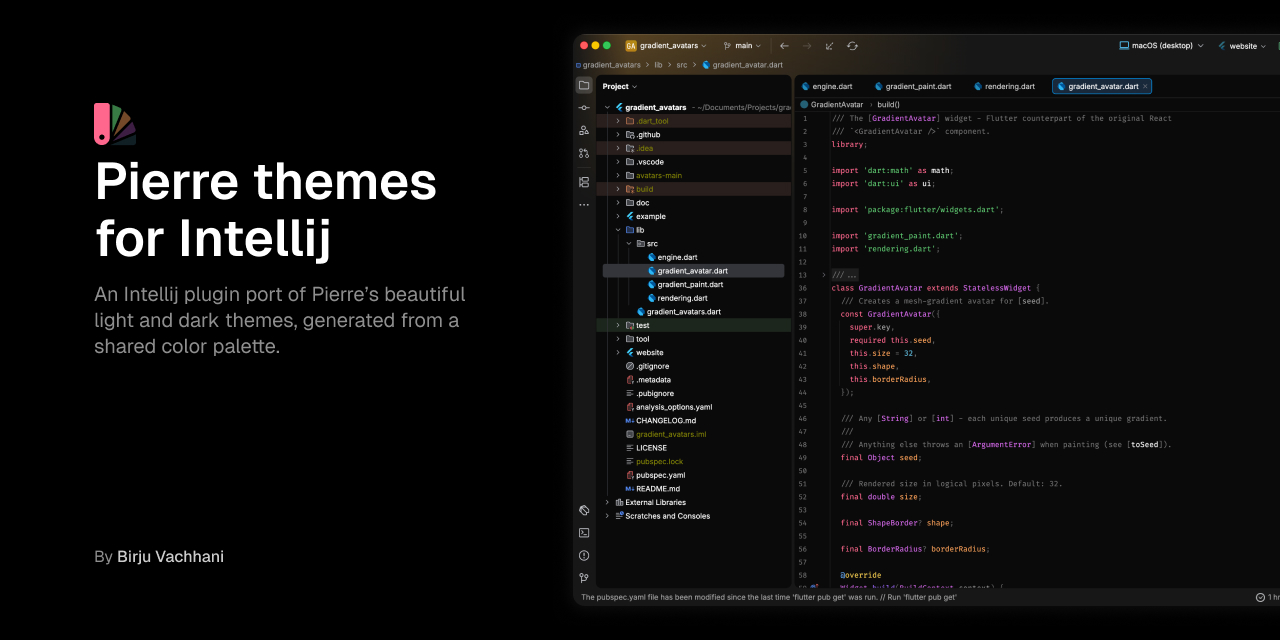Open the Problems tool window icon
The image size is (1280, 640).
pyautogui.click(x=584, y=555)
